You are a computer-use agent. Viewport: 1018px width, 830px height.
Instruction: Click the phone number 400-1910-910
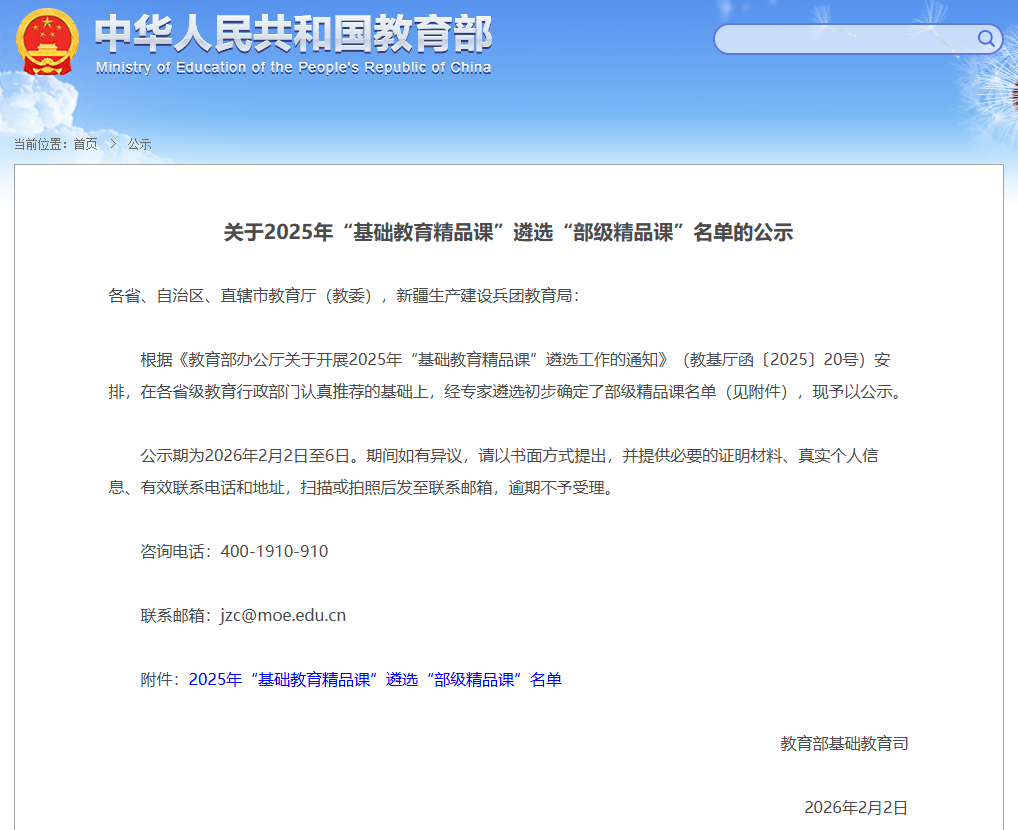[x=274, y=552]
